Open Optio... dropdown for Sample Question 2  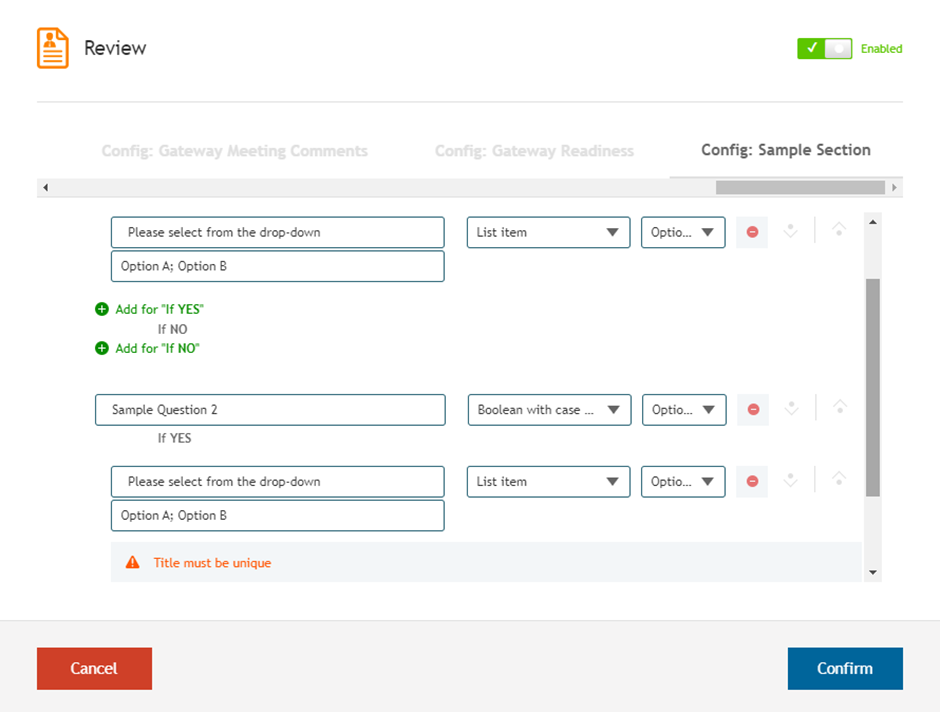(x=684, y=410)
